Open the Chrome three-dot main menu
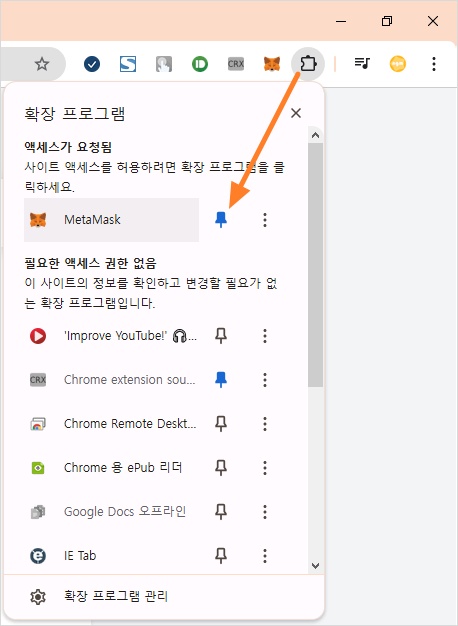 pyautogui.click(x=434, y=64)
